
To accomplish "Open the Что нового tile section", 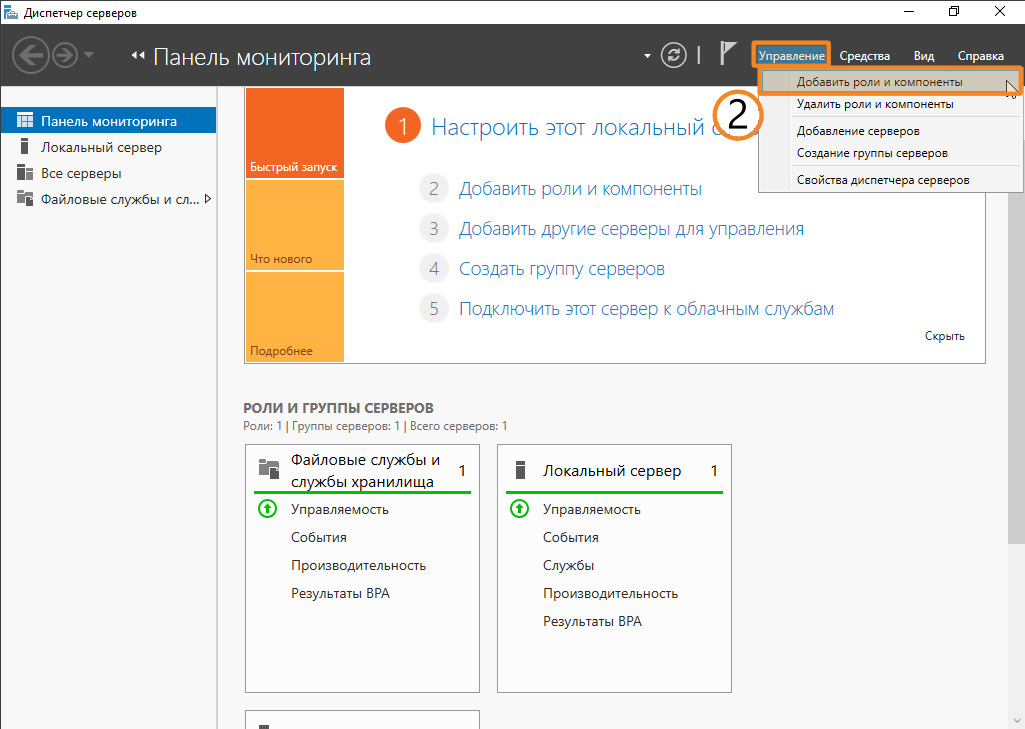I will (x=294, y=226).
